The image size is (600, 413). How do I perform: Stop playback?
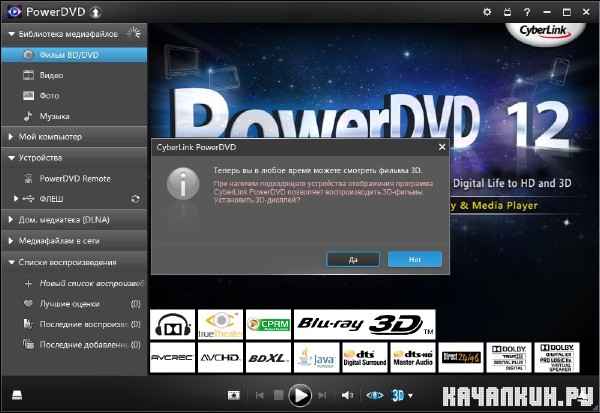(279, 395)
